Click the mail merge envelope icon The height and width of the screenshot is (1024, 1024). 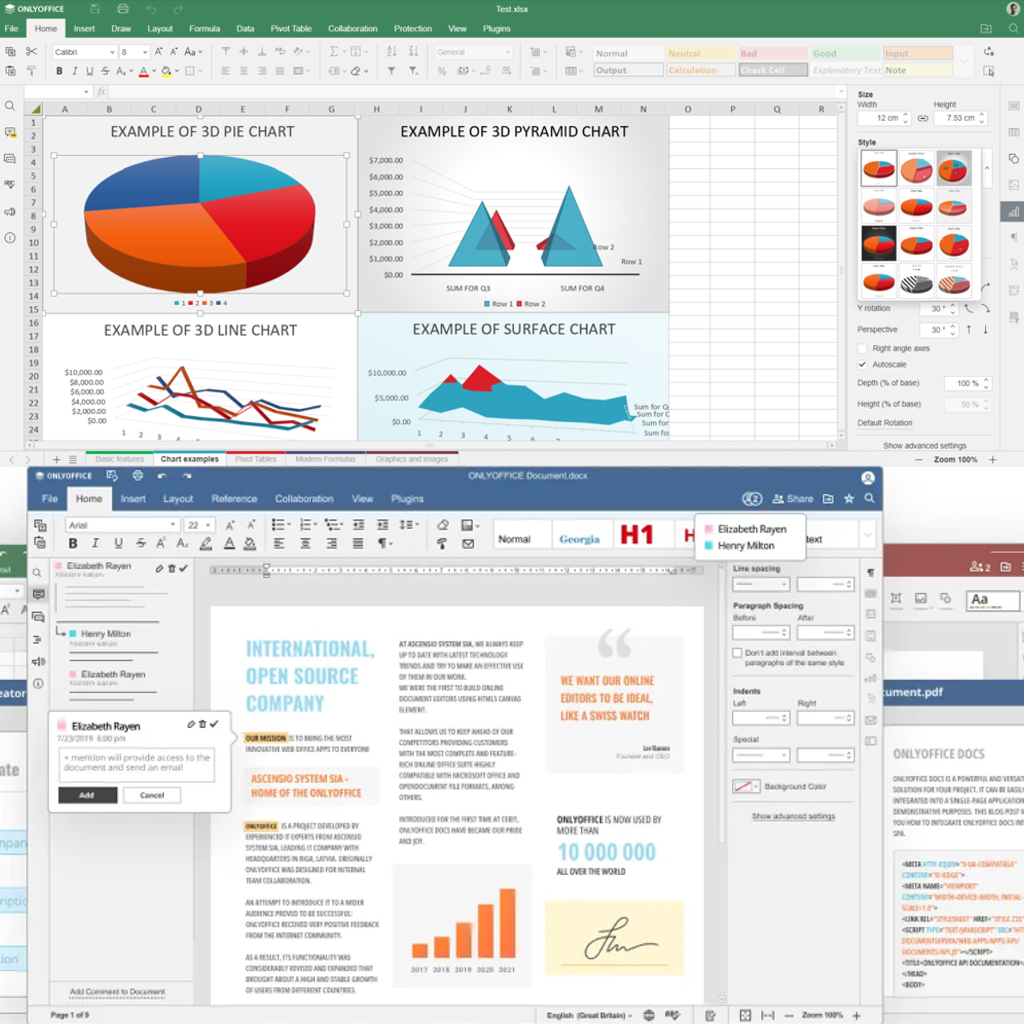pos(467,544)
